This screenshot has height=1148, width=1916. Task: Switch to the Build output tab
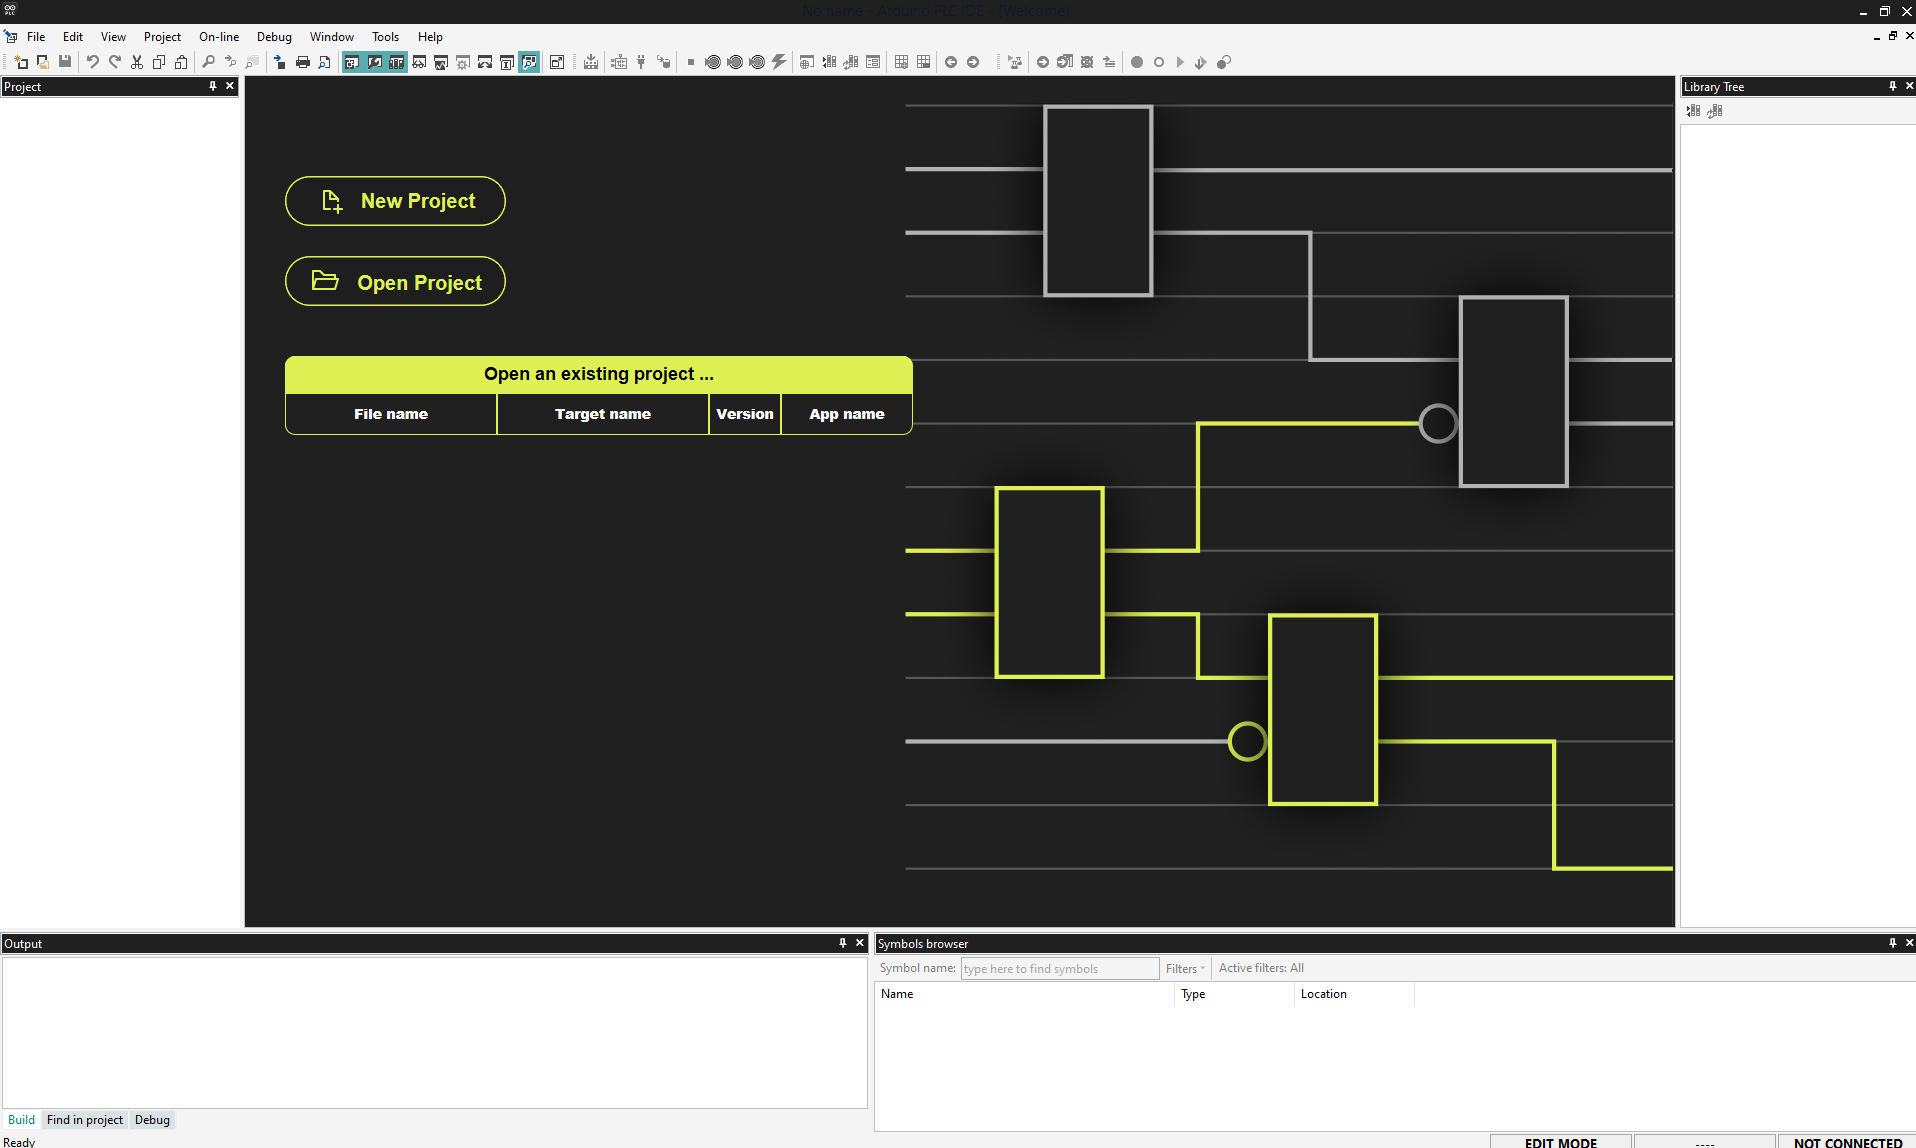(x=21, y=1120)
